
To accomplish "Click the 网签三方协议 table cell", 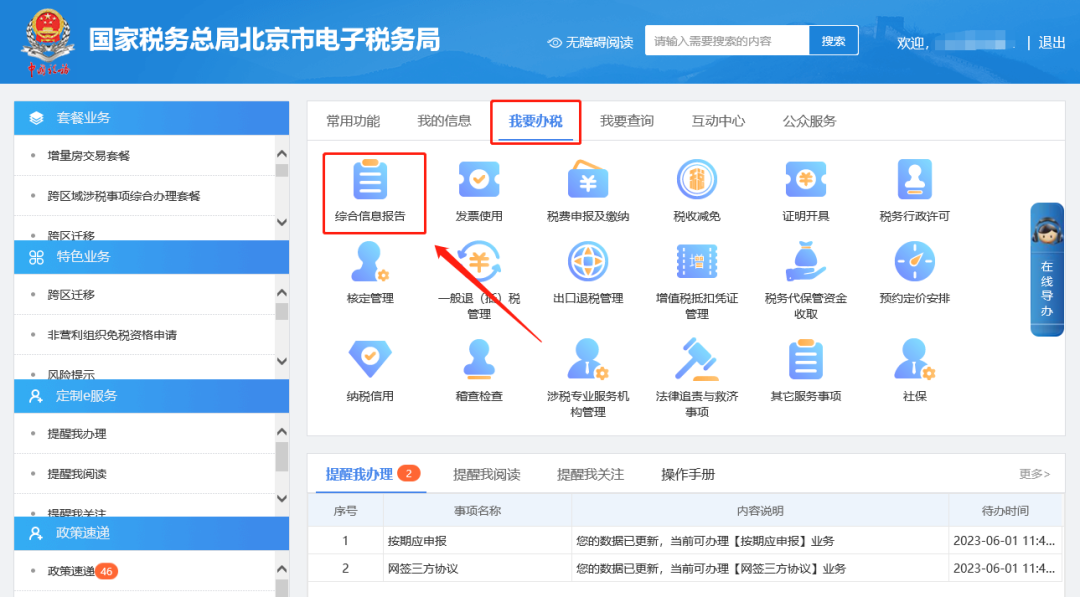I will point(477,569).
